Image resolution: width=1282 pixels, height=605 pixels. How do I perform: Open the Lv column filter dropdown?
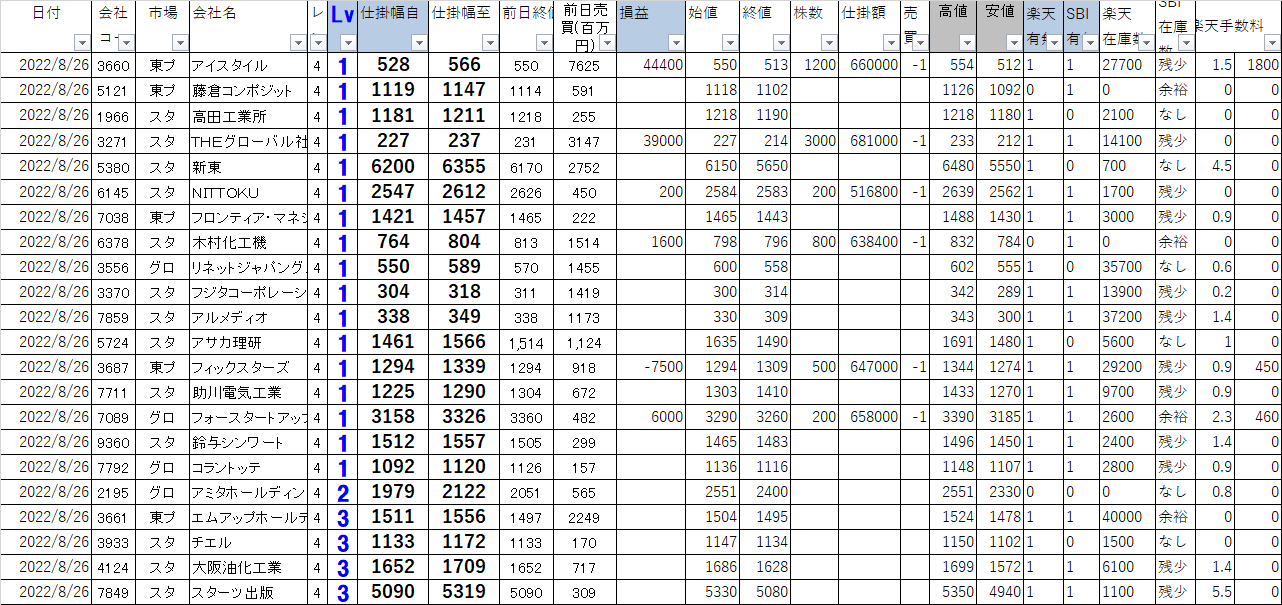(x=347, y=43)
